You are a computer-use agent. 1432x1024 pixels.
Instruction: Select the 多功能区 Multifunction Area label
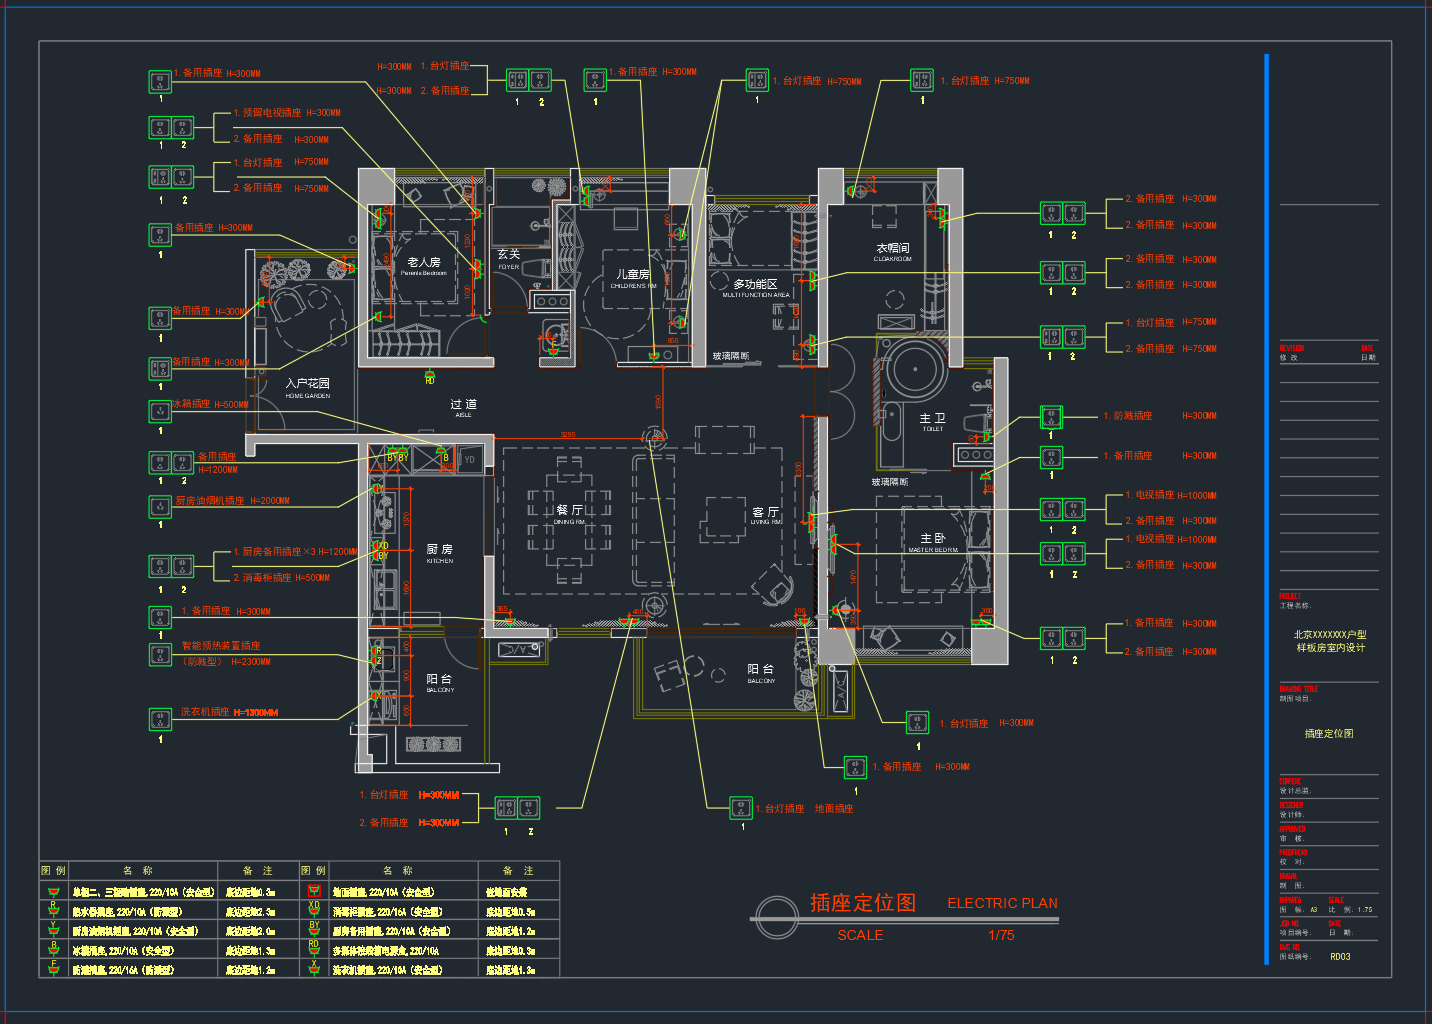(x=756, y=288)
